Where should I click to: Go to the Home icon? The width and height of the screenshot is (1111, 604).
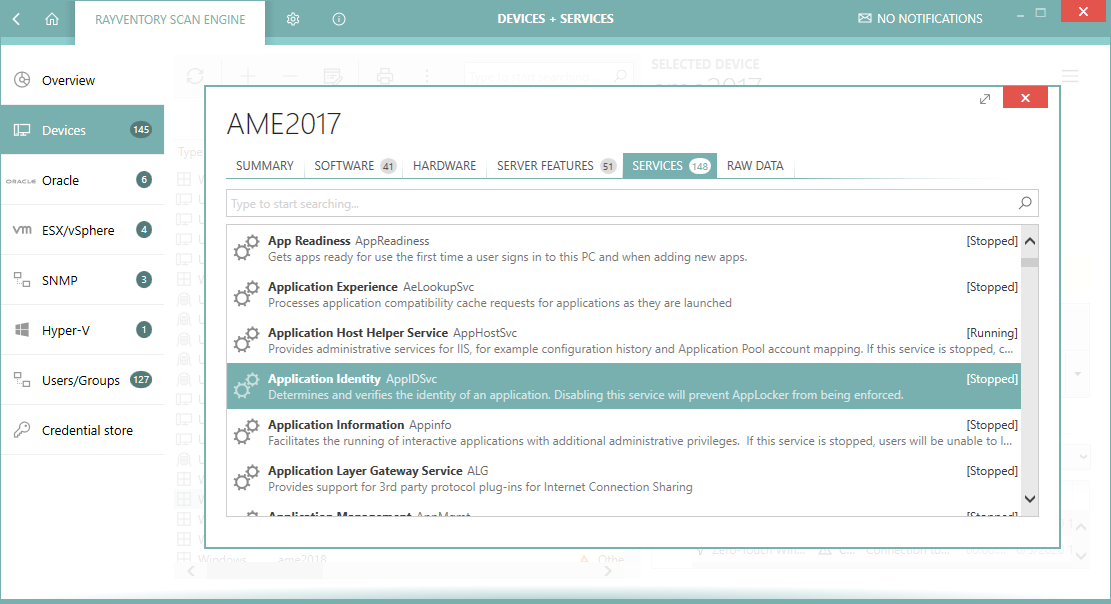click(52, 19)
